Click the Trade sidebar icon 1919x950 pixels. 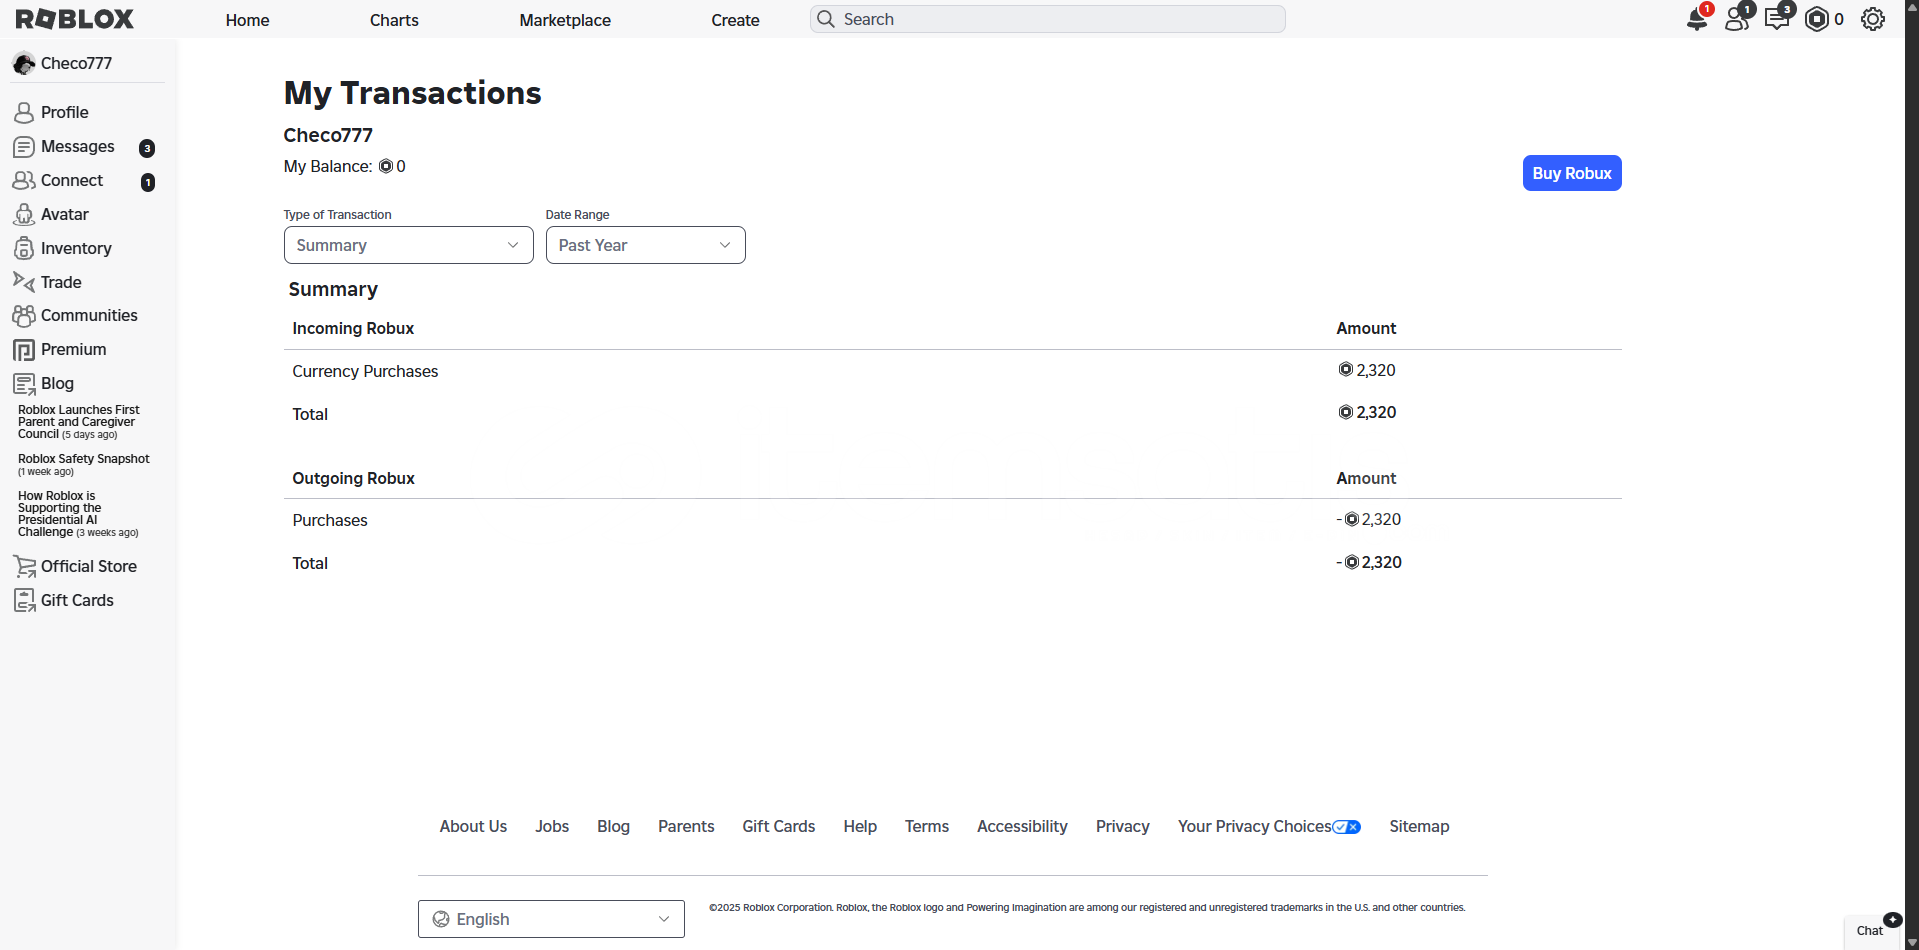pos(24,283)
